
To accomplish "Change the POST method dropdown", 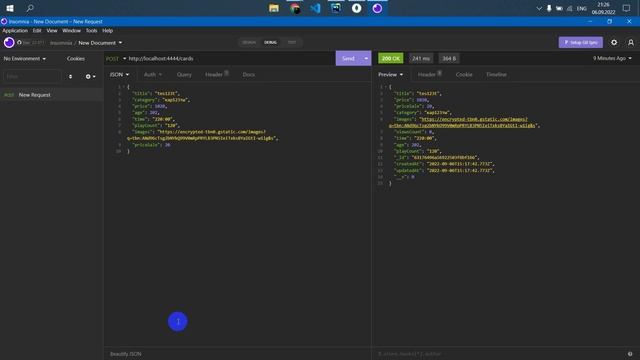I will pos(116,59).
